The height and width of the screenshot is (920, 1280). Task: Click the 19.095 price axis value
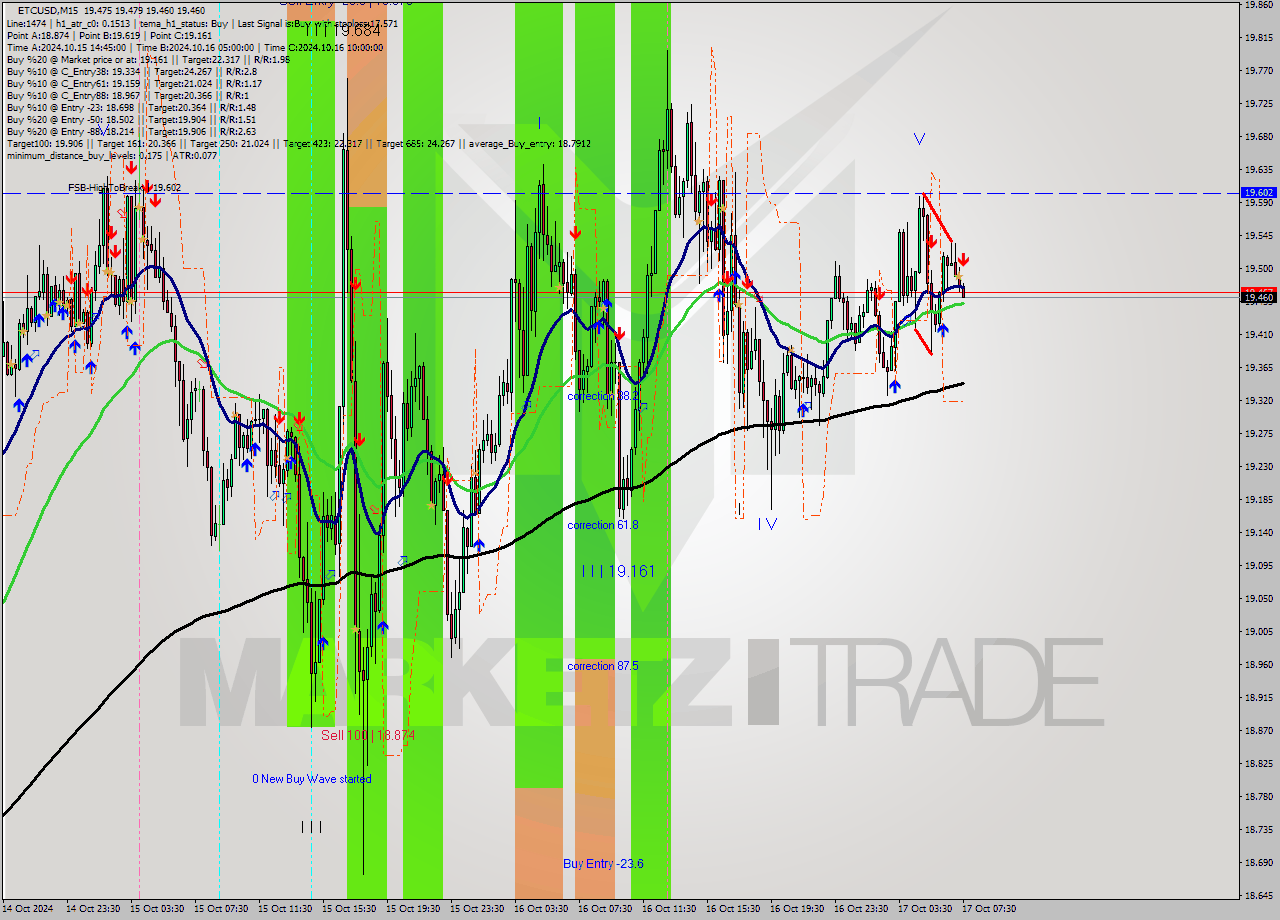[1258, 565]
